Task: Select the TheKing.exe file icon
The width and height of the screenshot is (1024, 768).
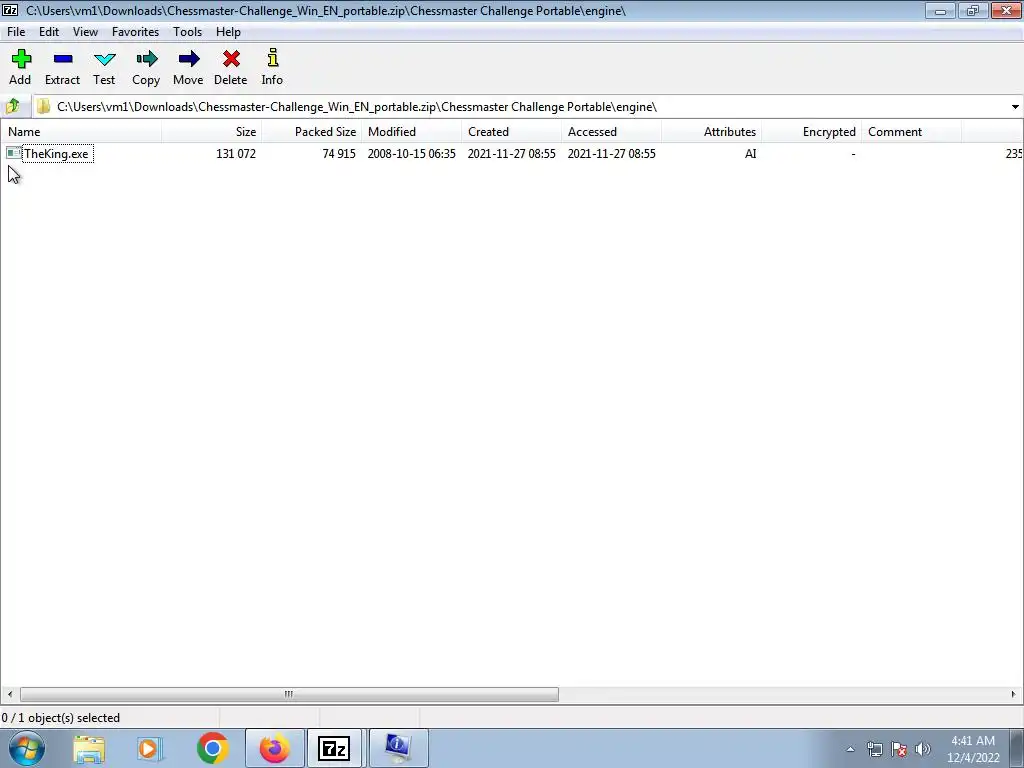Action: coord(14,153)
